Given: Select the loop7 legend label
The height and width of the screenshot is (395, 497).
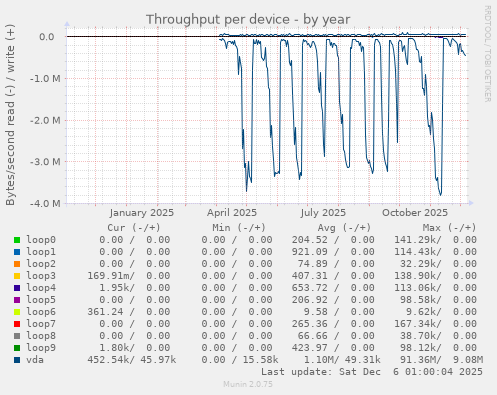Looking at the screenshot, I should click(x=41, y=324).
